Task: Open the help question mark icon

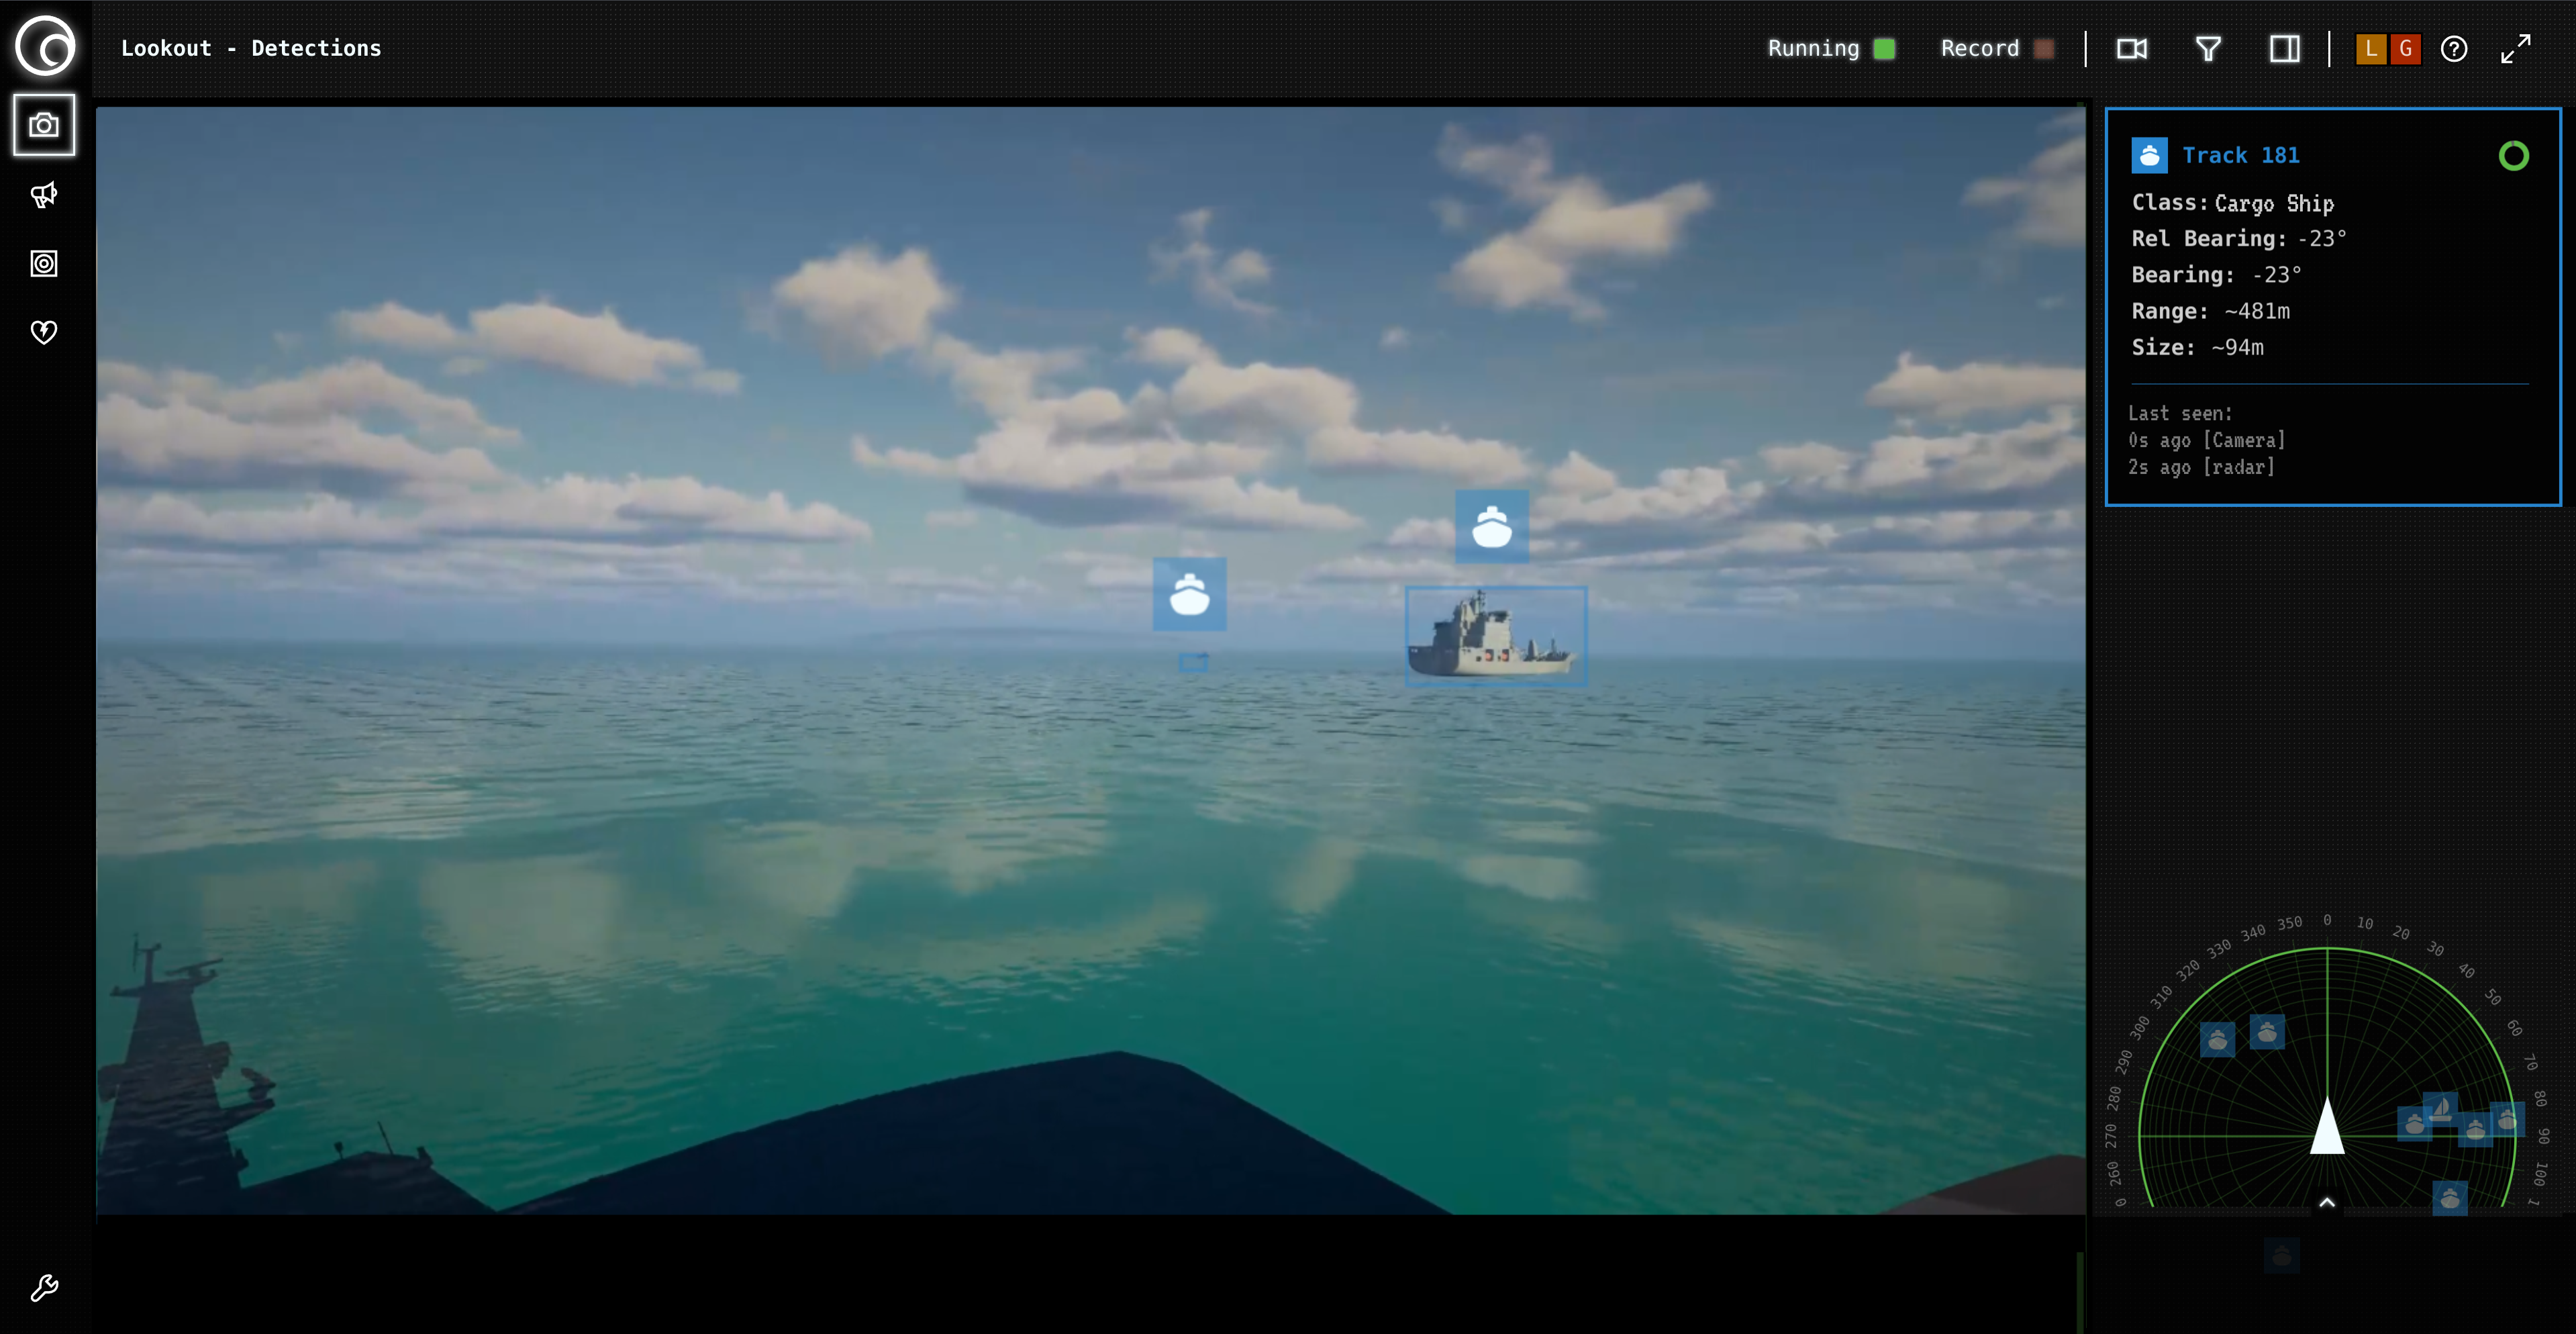Action: point(2454,48)
